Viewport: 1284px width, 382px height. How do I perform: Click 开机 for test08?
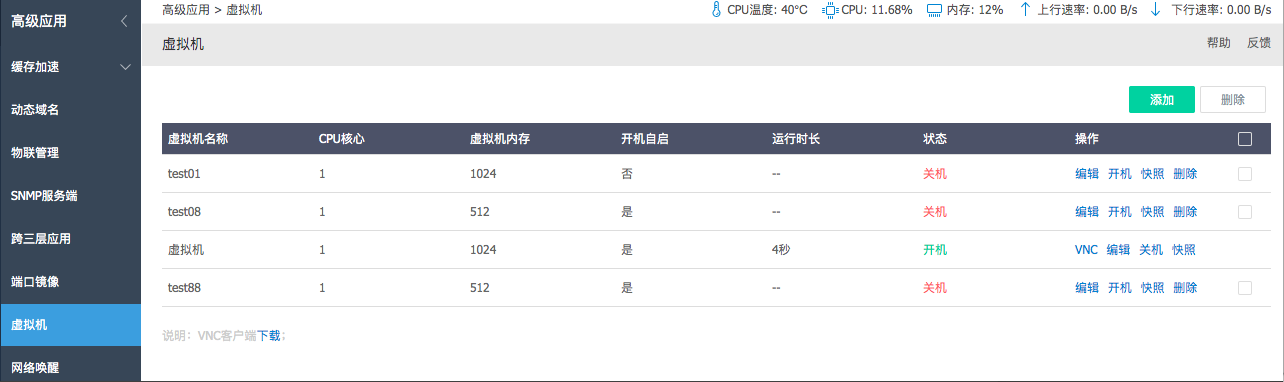coord(1120,212)
